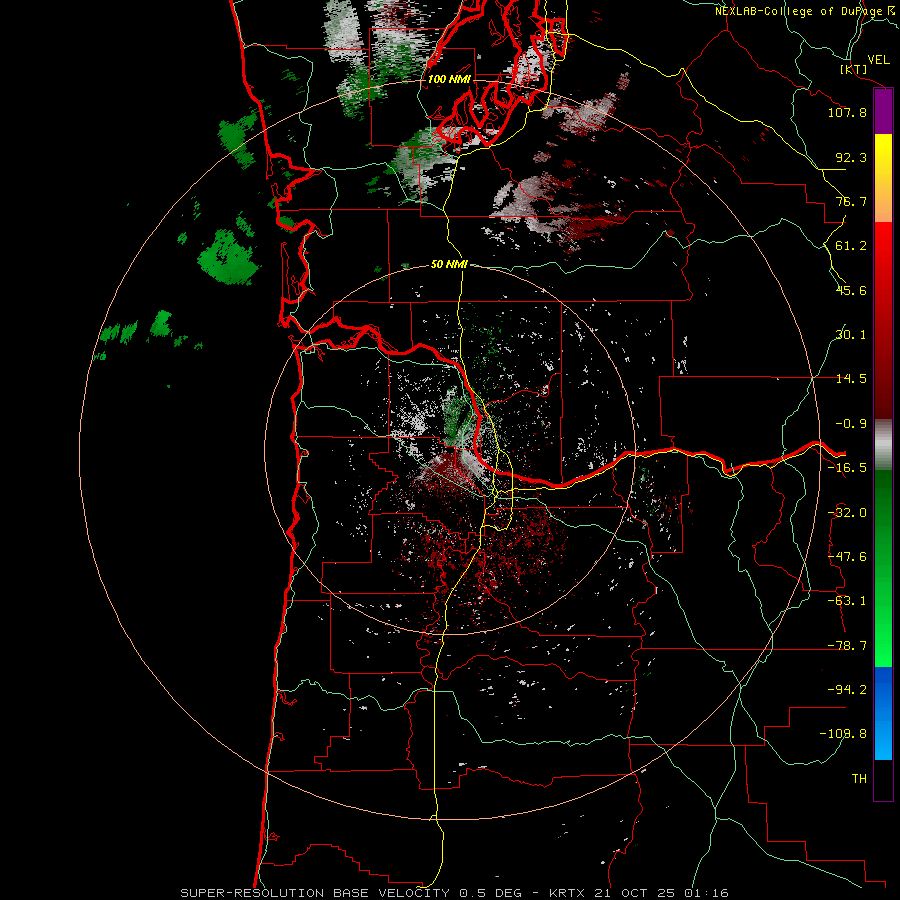Click the -0.9 legend value
900x900 pixels.
coord(851,424)
